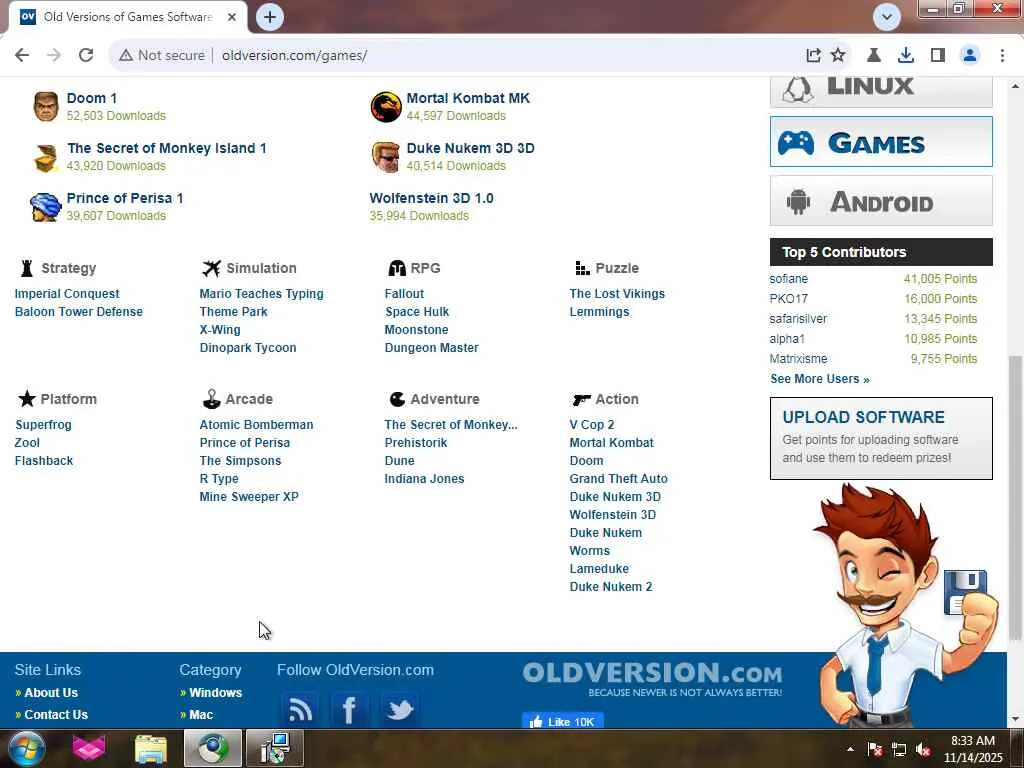Viewport: 1024px width, 768px height.
Task: Open the Contact Us footer link
Action: tap(56, 714)
